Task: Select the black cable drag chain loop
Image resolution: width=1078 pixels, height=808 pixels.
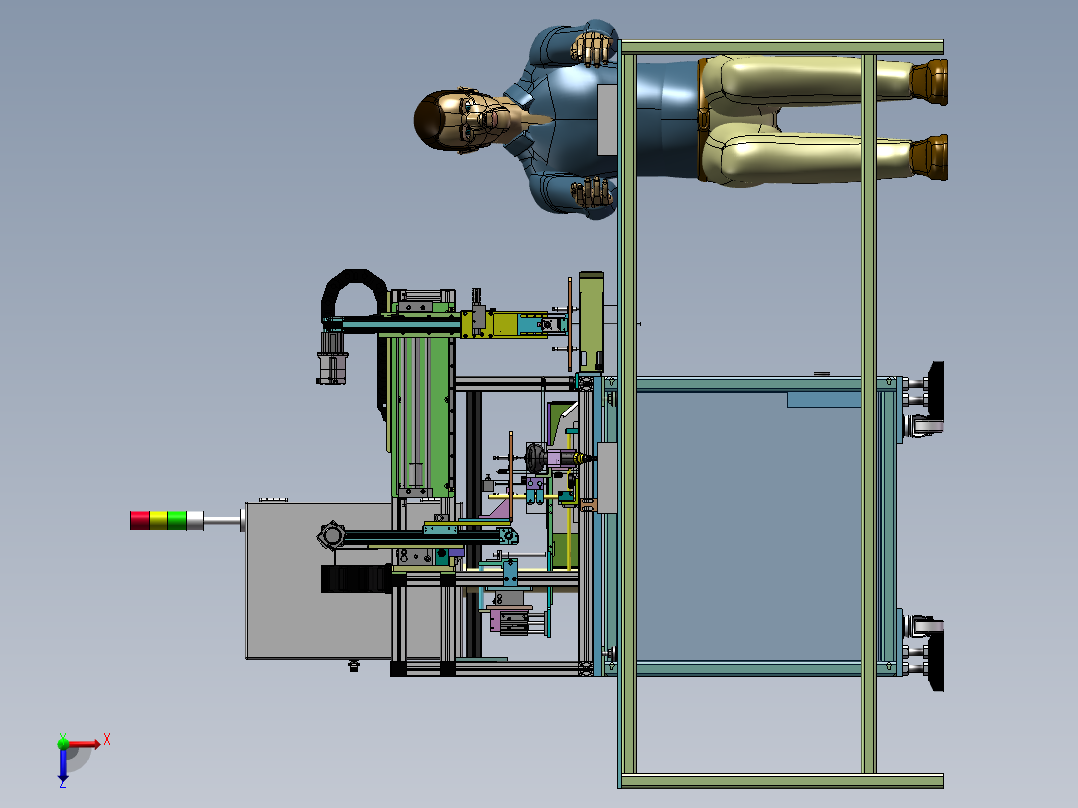Action: pos(353,292)
